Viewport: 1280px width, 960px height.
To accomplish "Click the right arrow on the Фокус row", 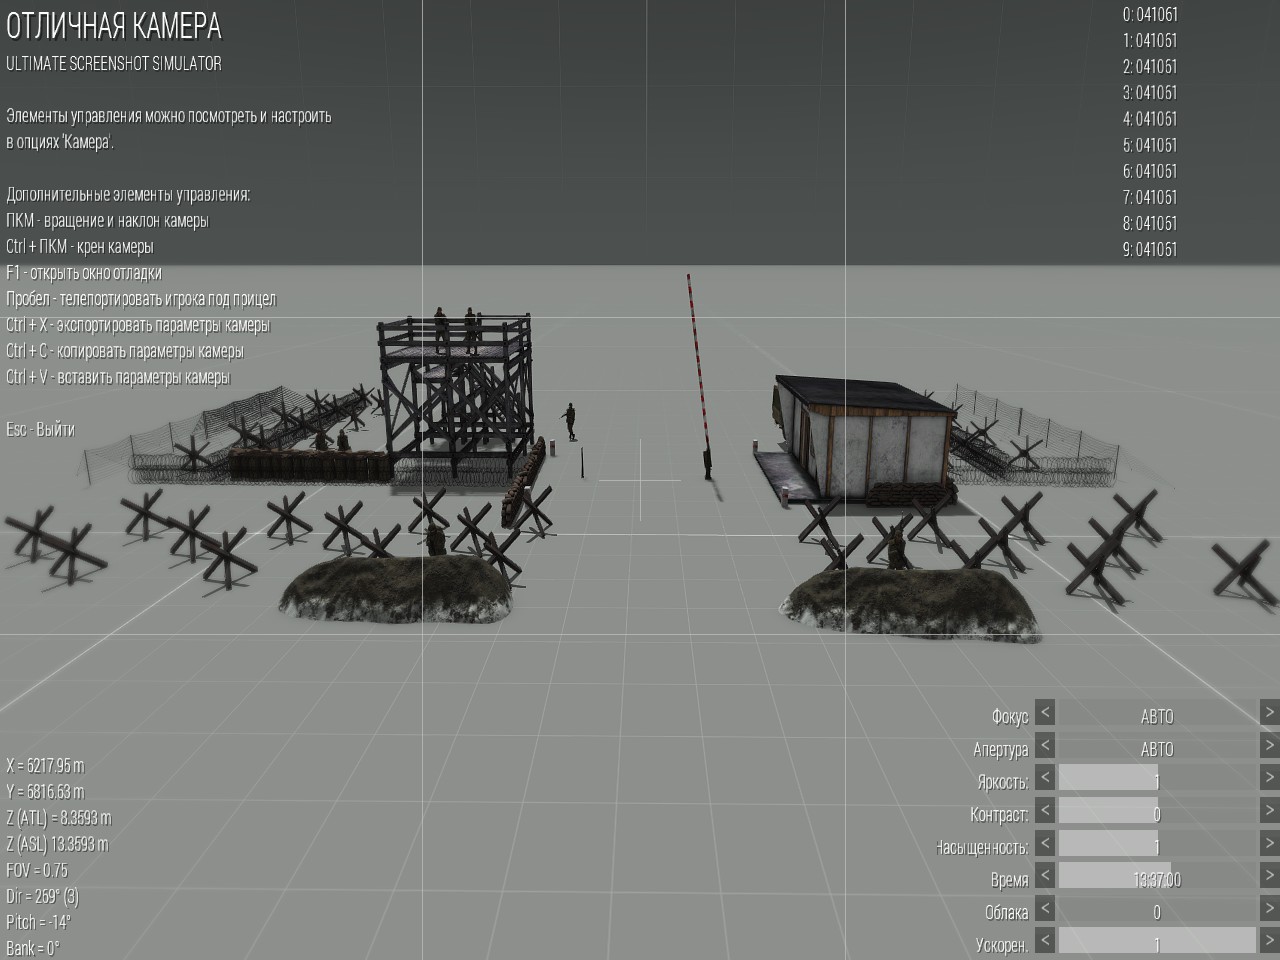I will tap(1269, 713).
